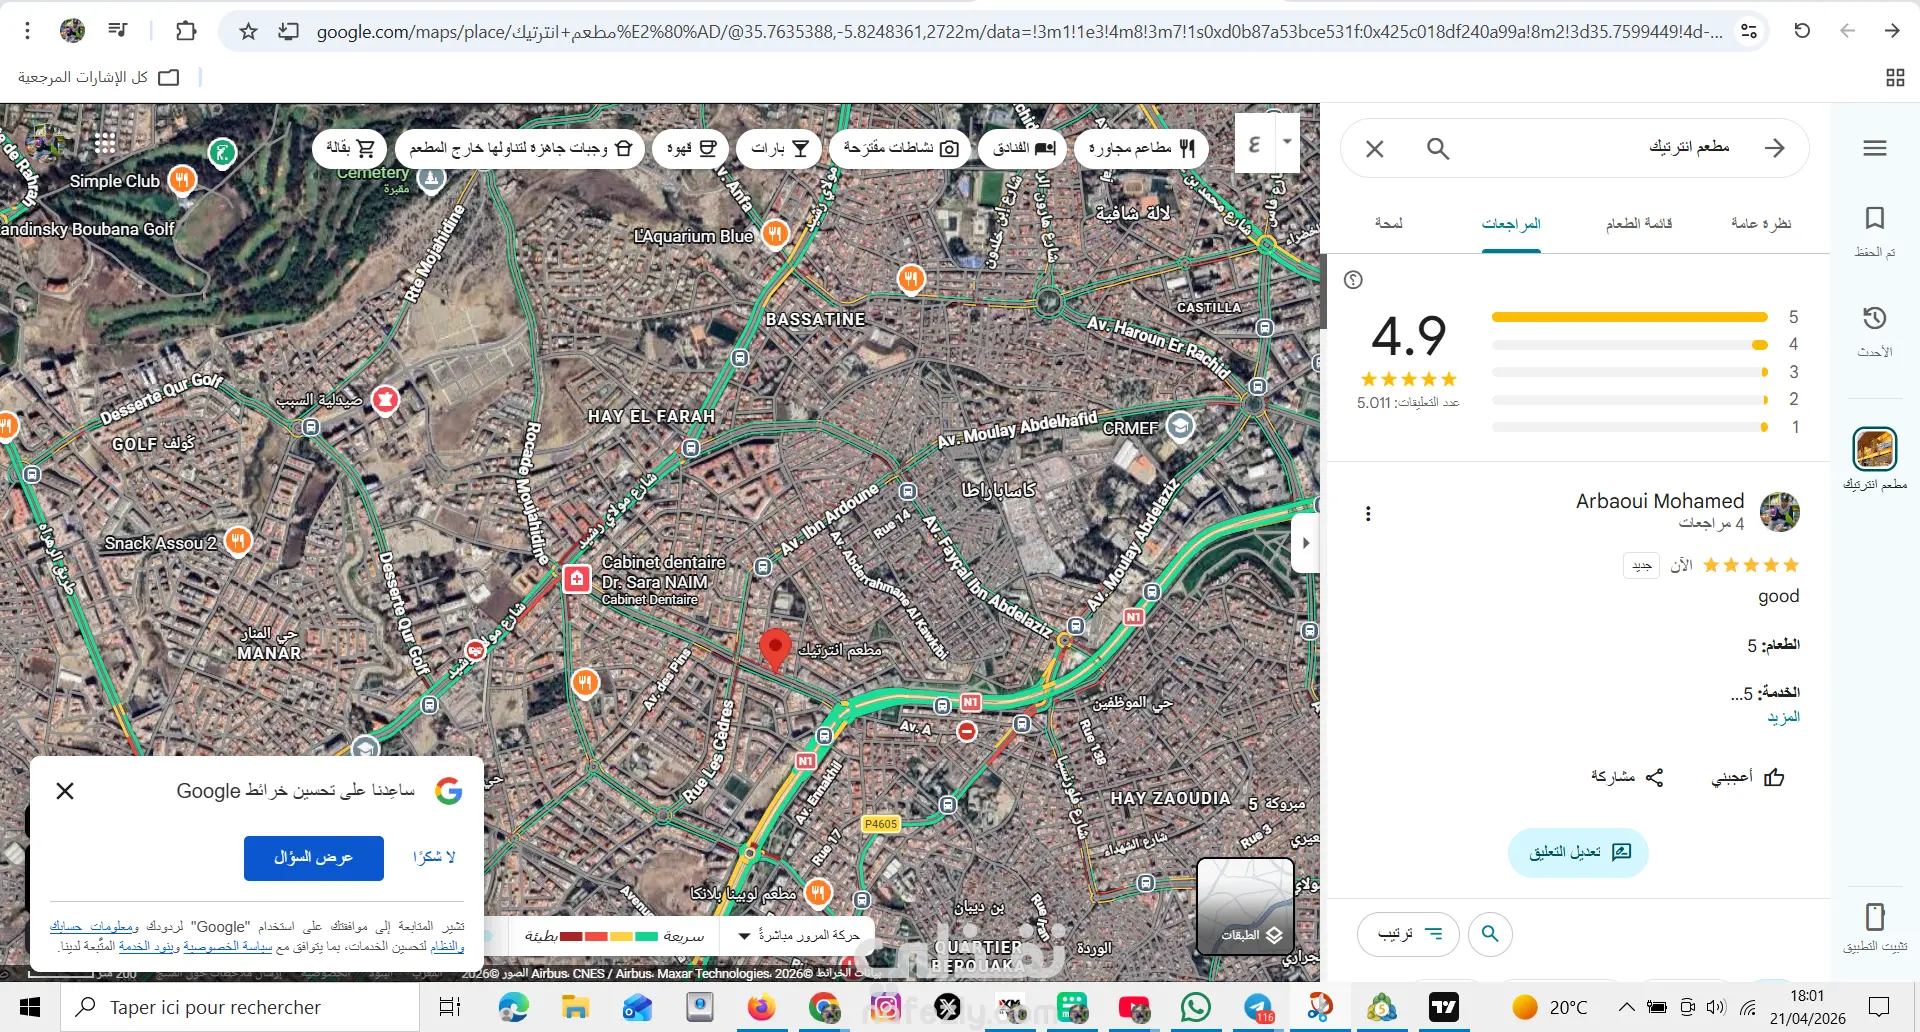Image resolution: width=1920 pixels, height=1032 pixels.
Task: Click the red location pin of مطعم انترتيك
Action: pyautogui.click(x=775, y=650)
